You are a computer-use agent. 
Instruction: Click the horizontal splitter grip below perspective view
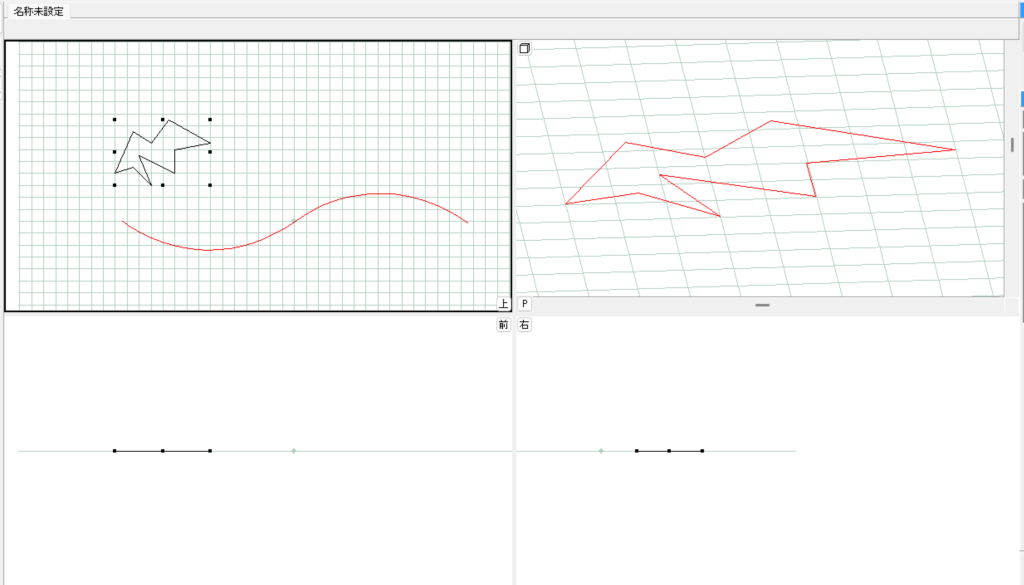point(762,305)
